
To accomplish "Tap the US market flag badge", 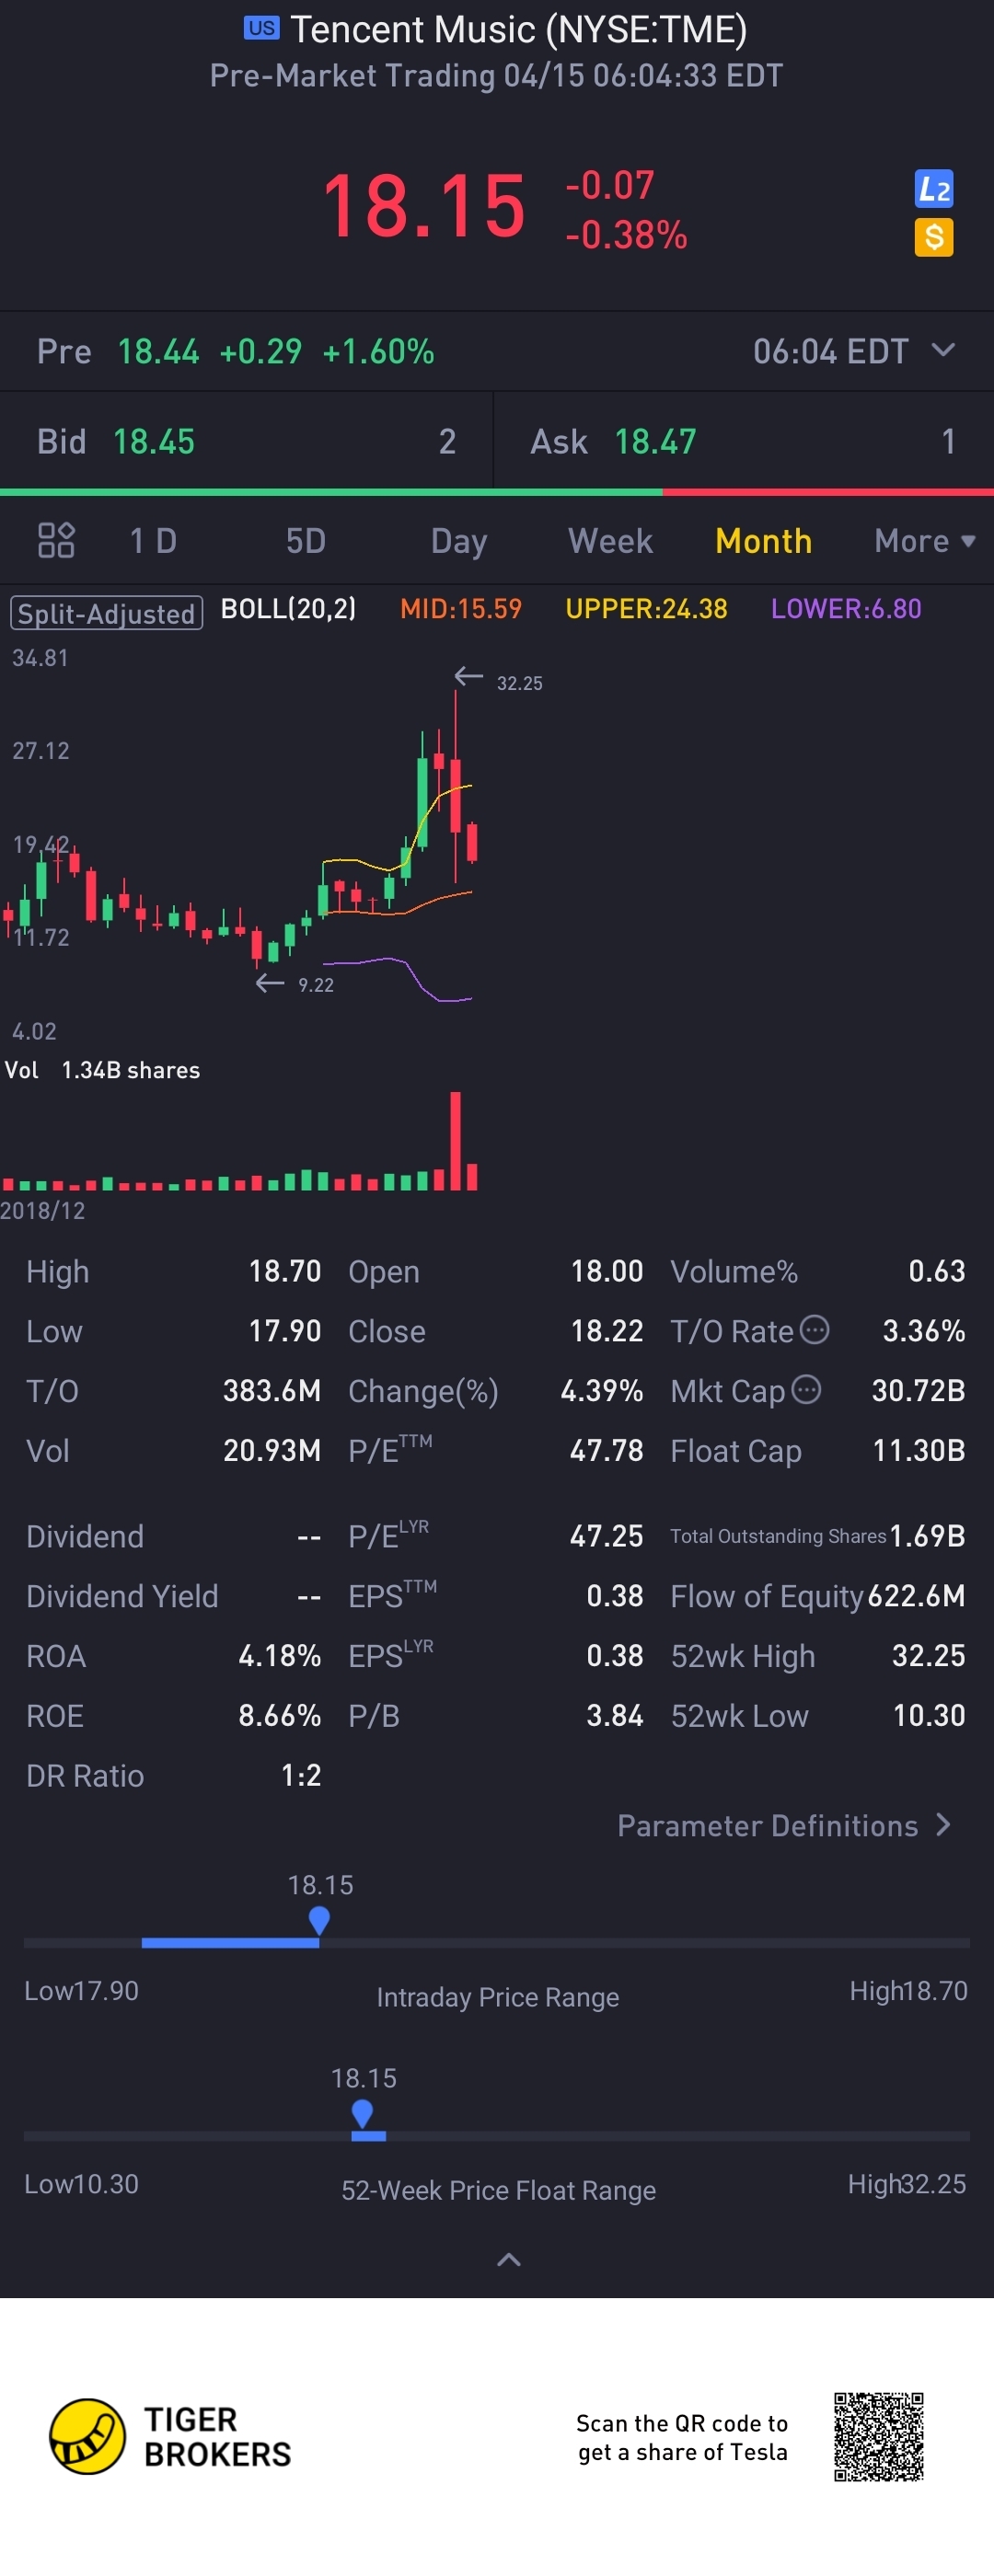I will pos(262,28).
